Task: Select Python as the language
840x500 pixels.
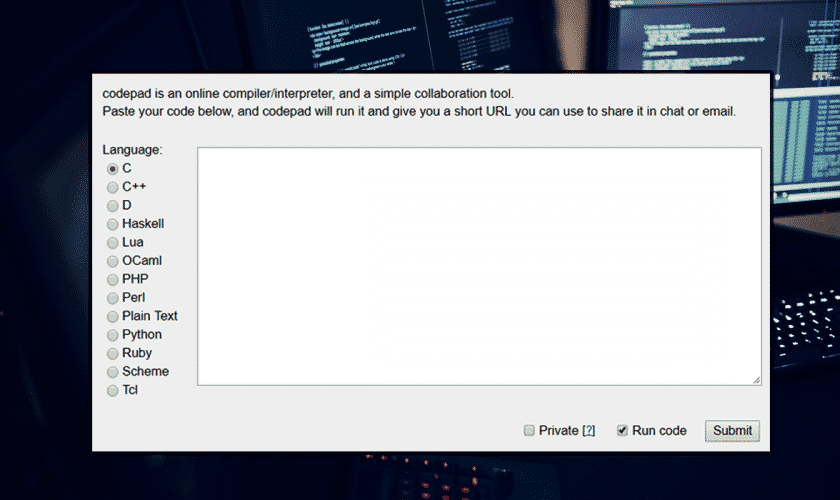Action: (112, 335)
